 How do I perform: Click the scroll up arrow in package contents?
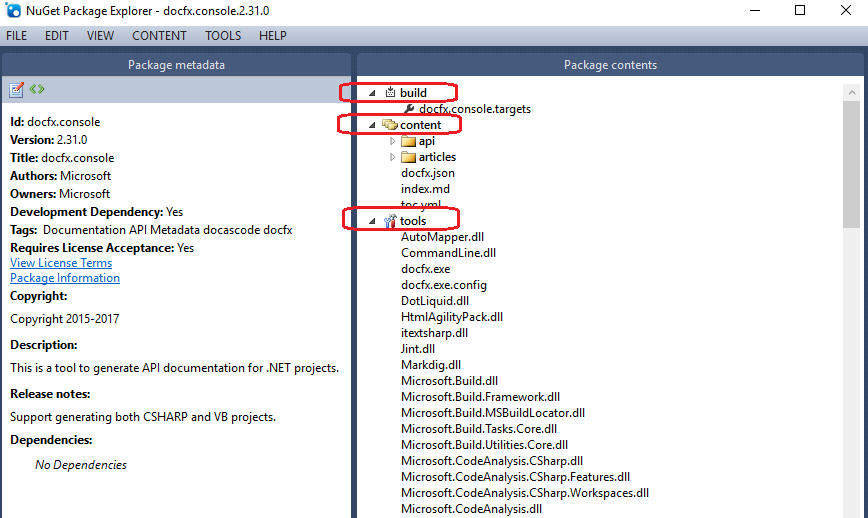(852, 92)
